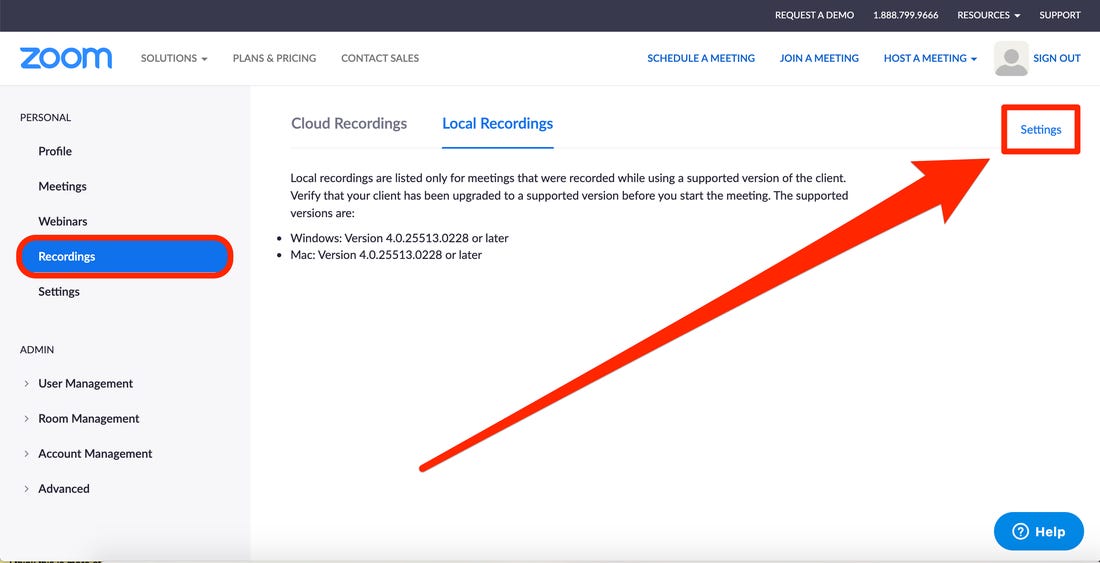Image resolution: width=1100 pixels, height=563 pixels.
Task: Click the Zoom logo
Action: [66, 58]
